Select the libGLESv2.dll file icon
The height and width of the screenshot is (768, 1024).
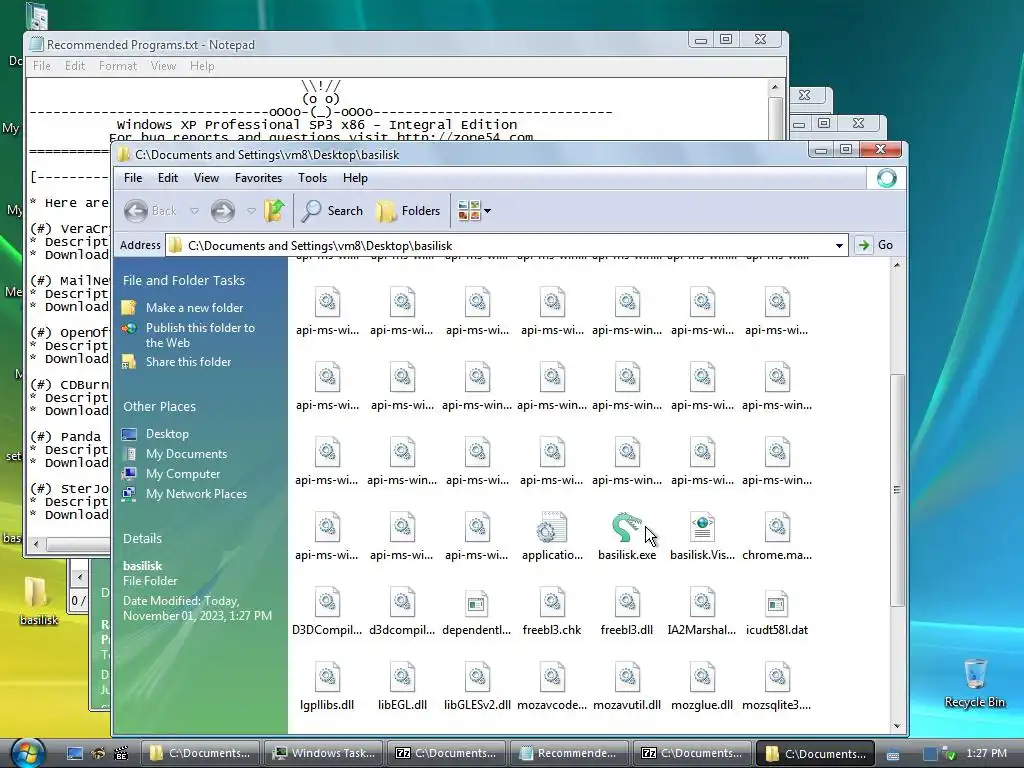477,678
